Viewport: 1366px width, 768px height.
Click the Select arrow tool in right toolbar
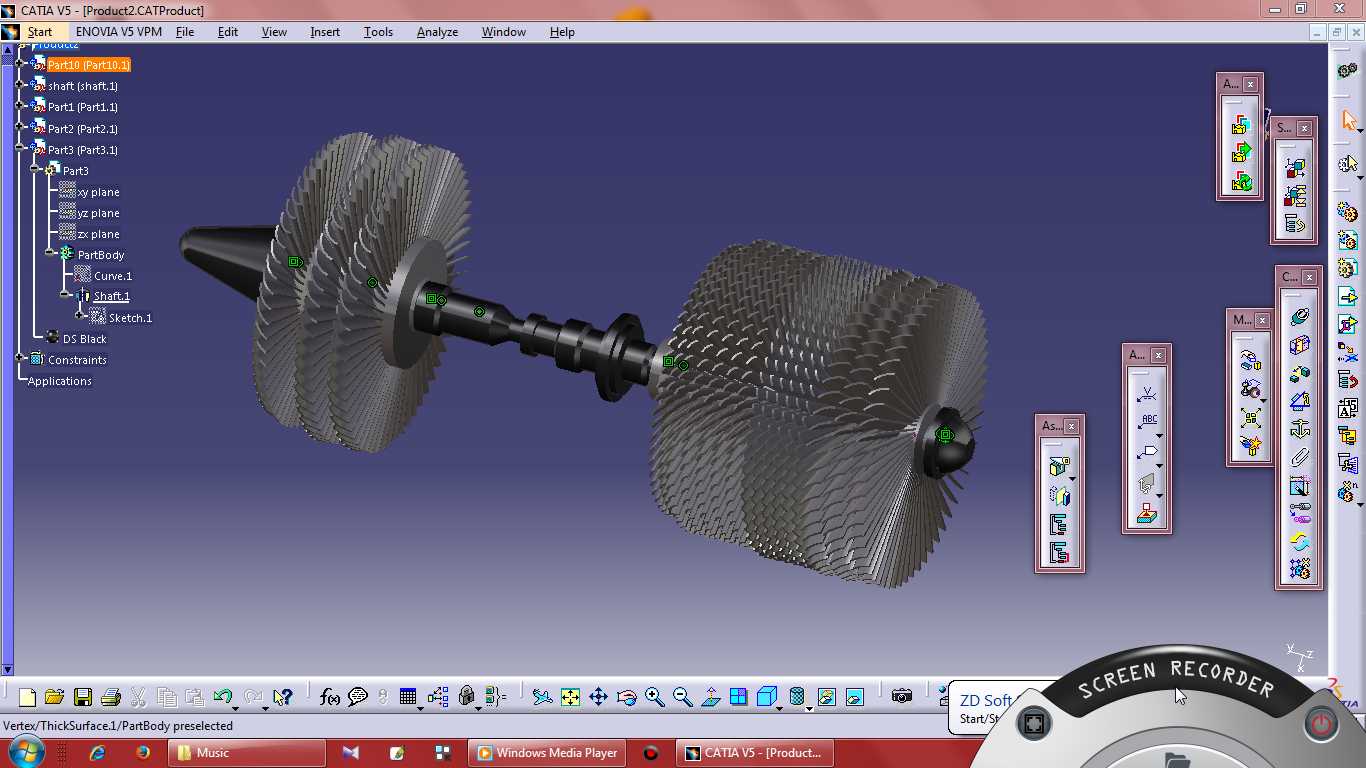1349,121
